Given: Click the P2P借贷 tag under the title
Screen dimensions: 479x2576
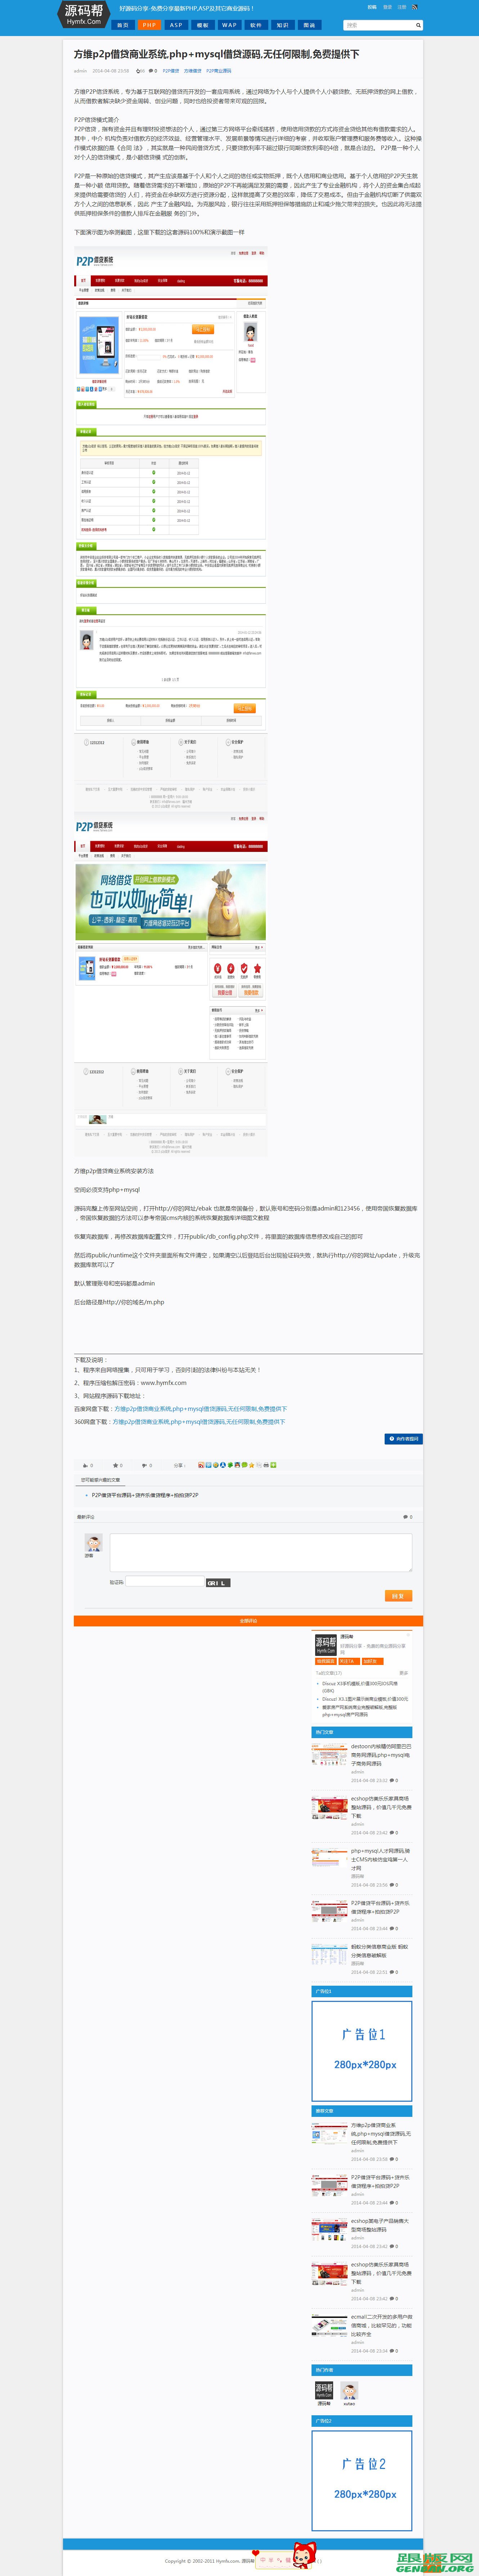Looking at the screenshot, I should (171, 71).
